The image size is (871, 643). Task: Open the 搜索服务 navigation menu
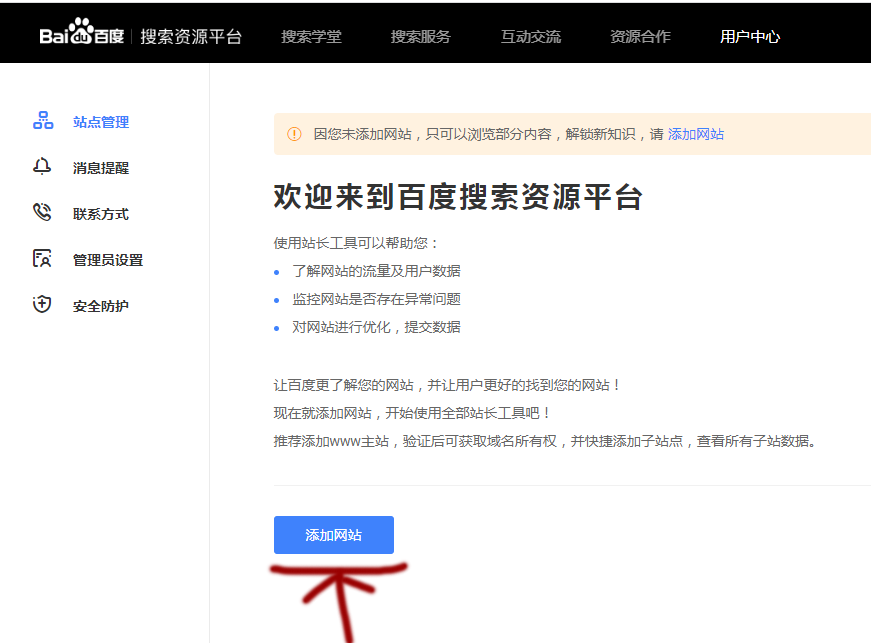point(420,37)
